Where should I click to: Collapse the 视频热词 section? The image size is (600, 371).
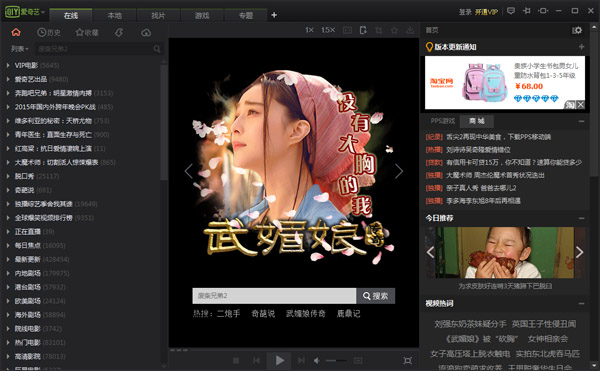click(x=581, y=304)
